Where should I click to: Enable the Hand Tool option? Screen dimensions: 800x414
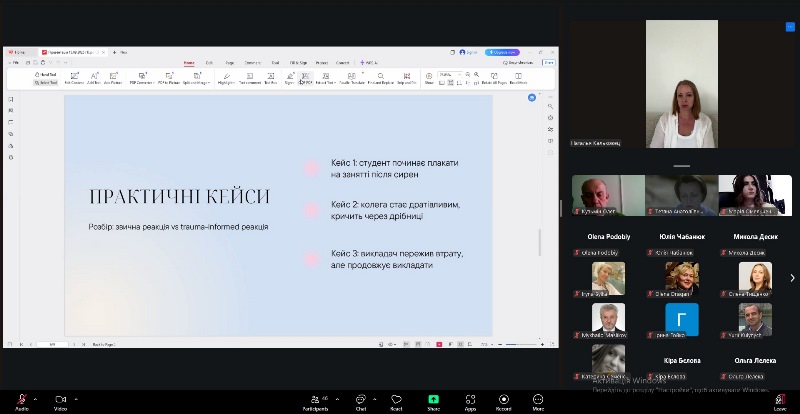click(46, 74)
